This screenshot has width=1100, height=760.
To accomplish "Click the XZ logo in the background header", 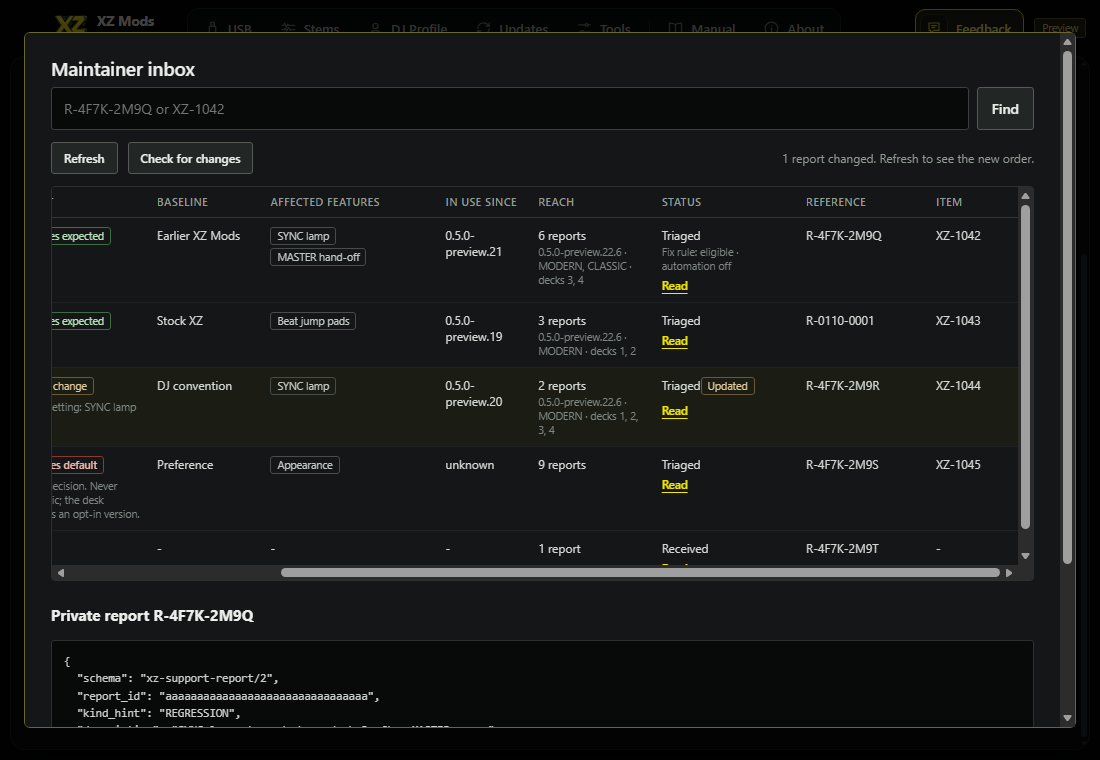I will 71,24.
